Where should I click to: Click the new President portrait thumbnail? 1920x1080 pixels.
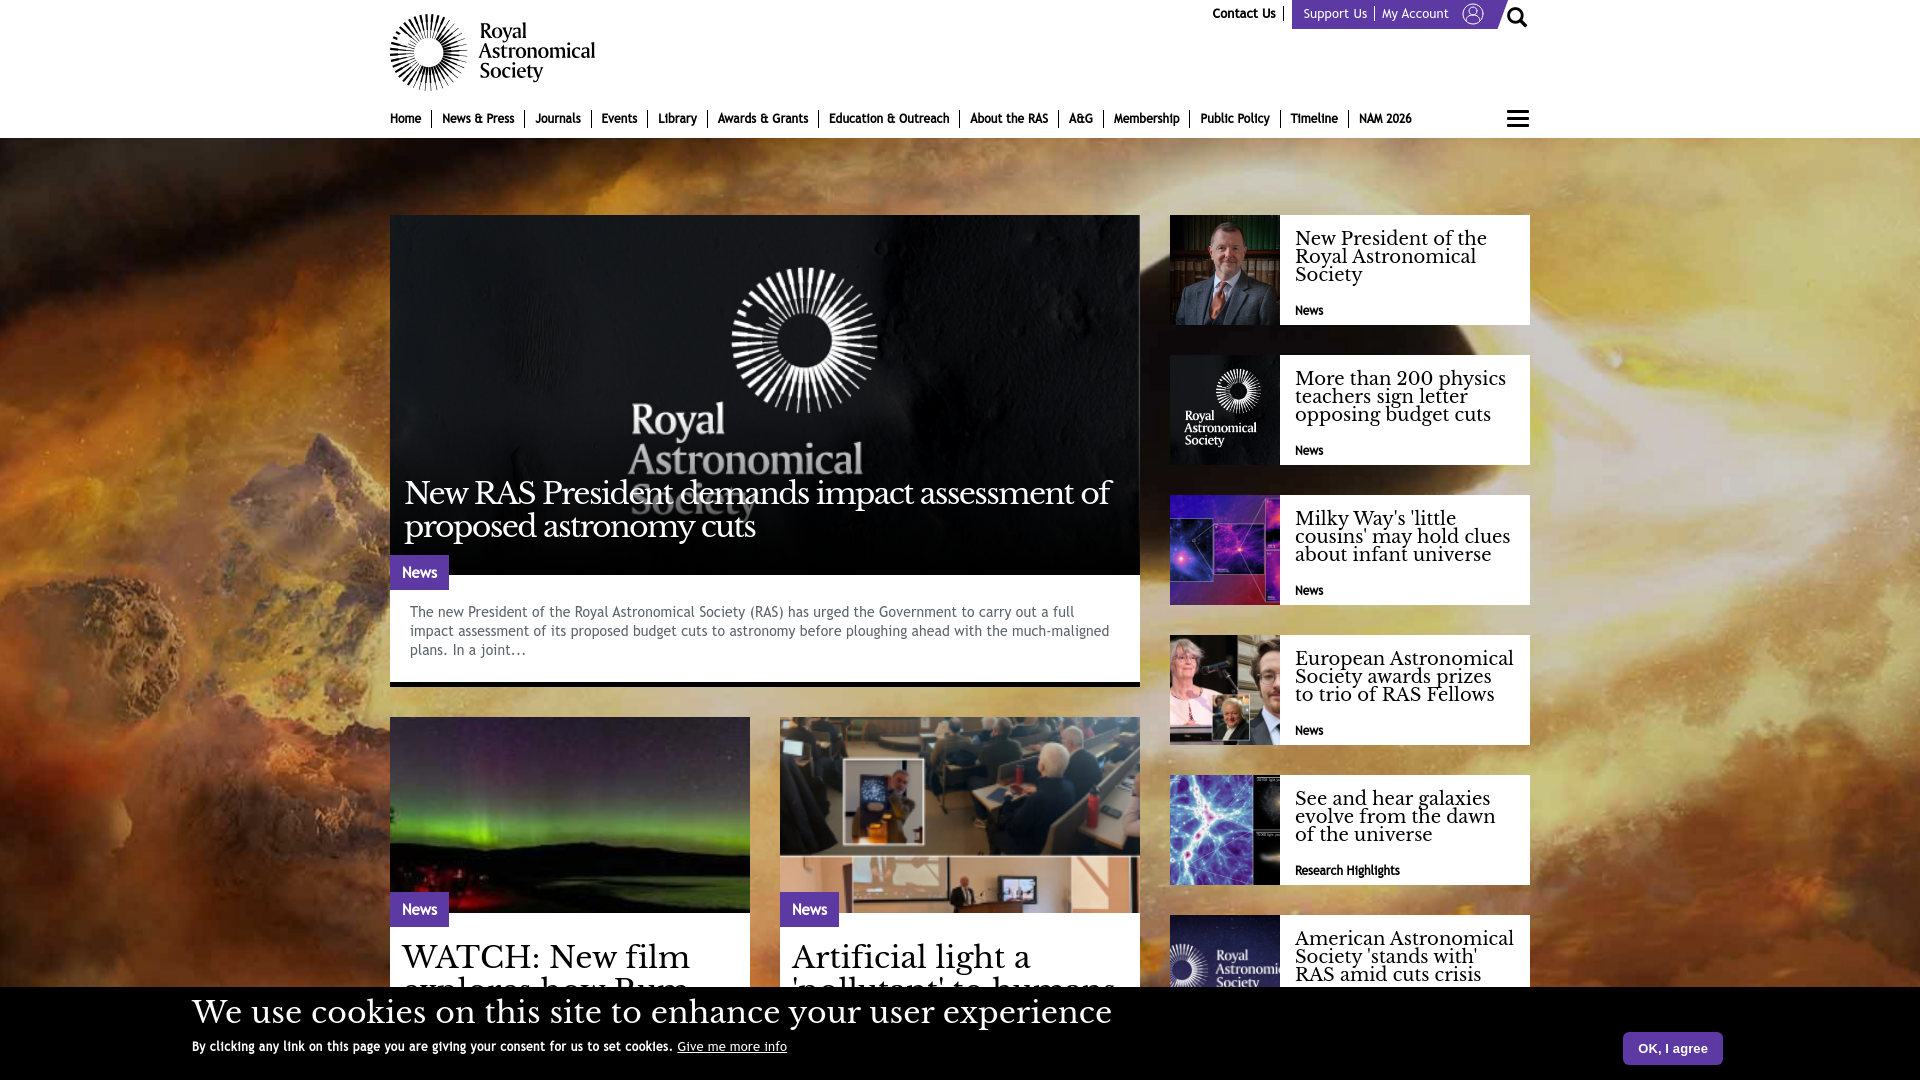1225,270
